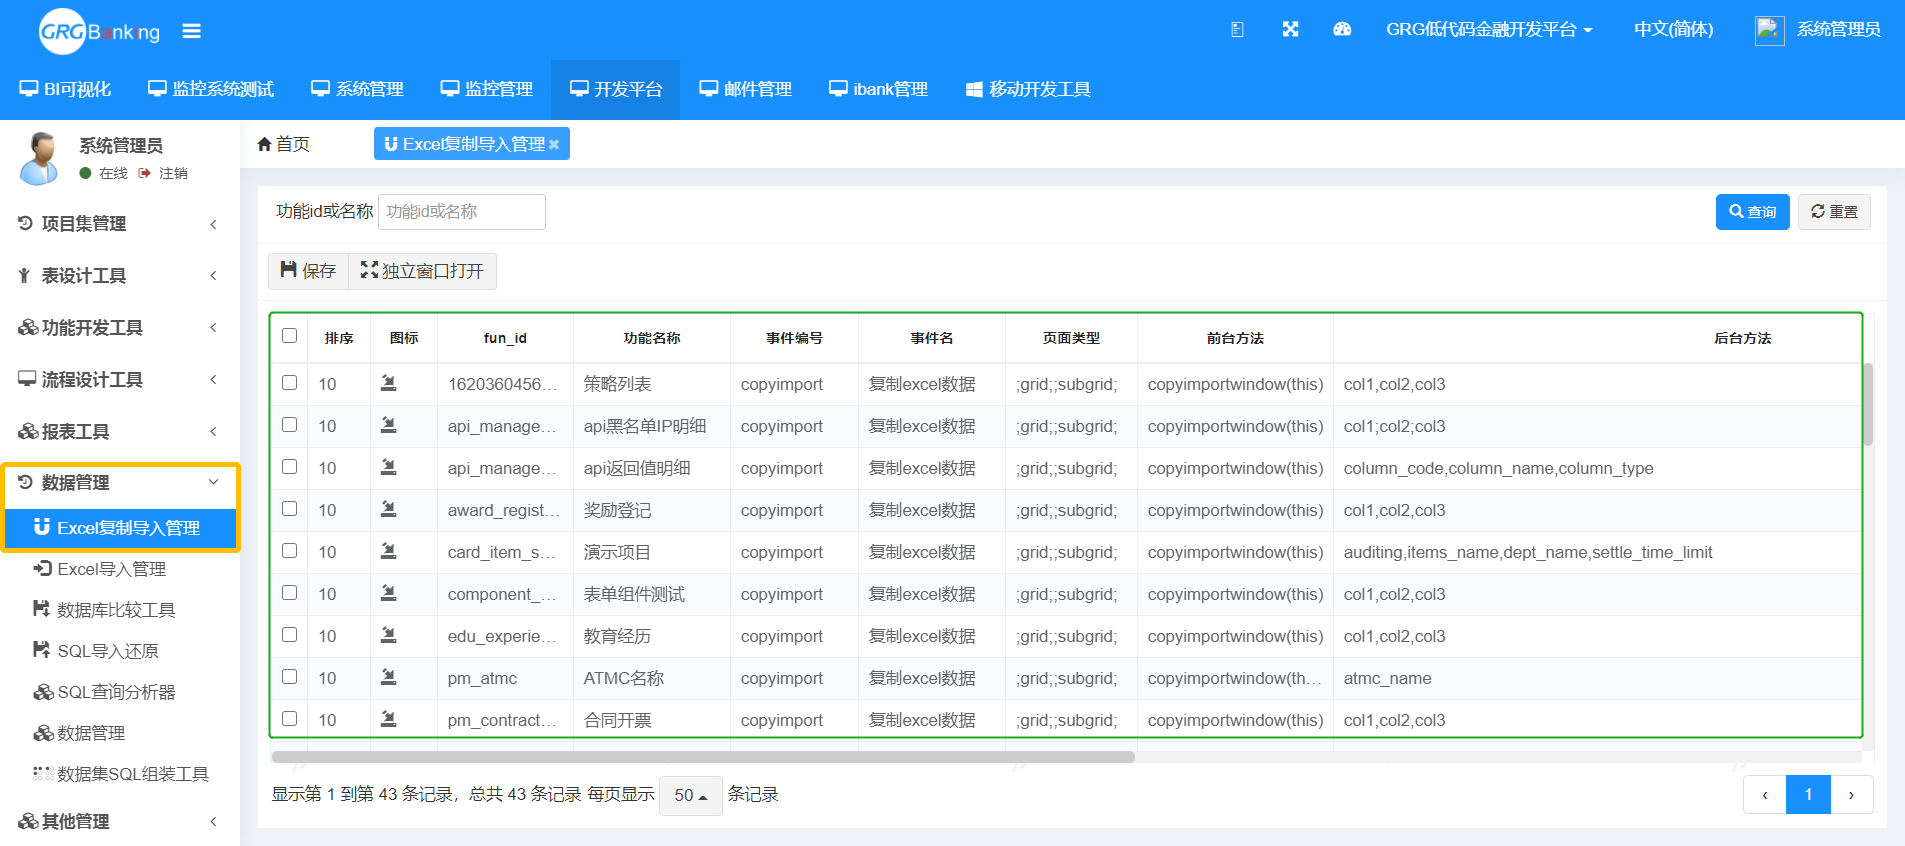
Task: Open 移动开发工具 top menu
Action: (1028, 90)
